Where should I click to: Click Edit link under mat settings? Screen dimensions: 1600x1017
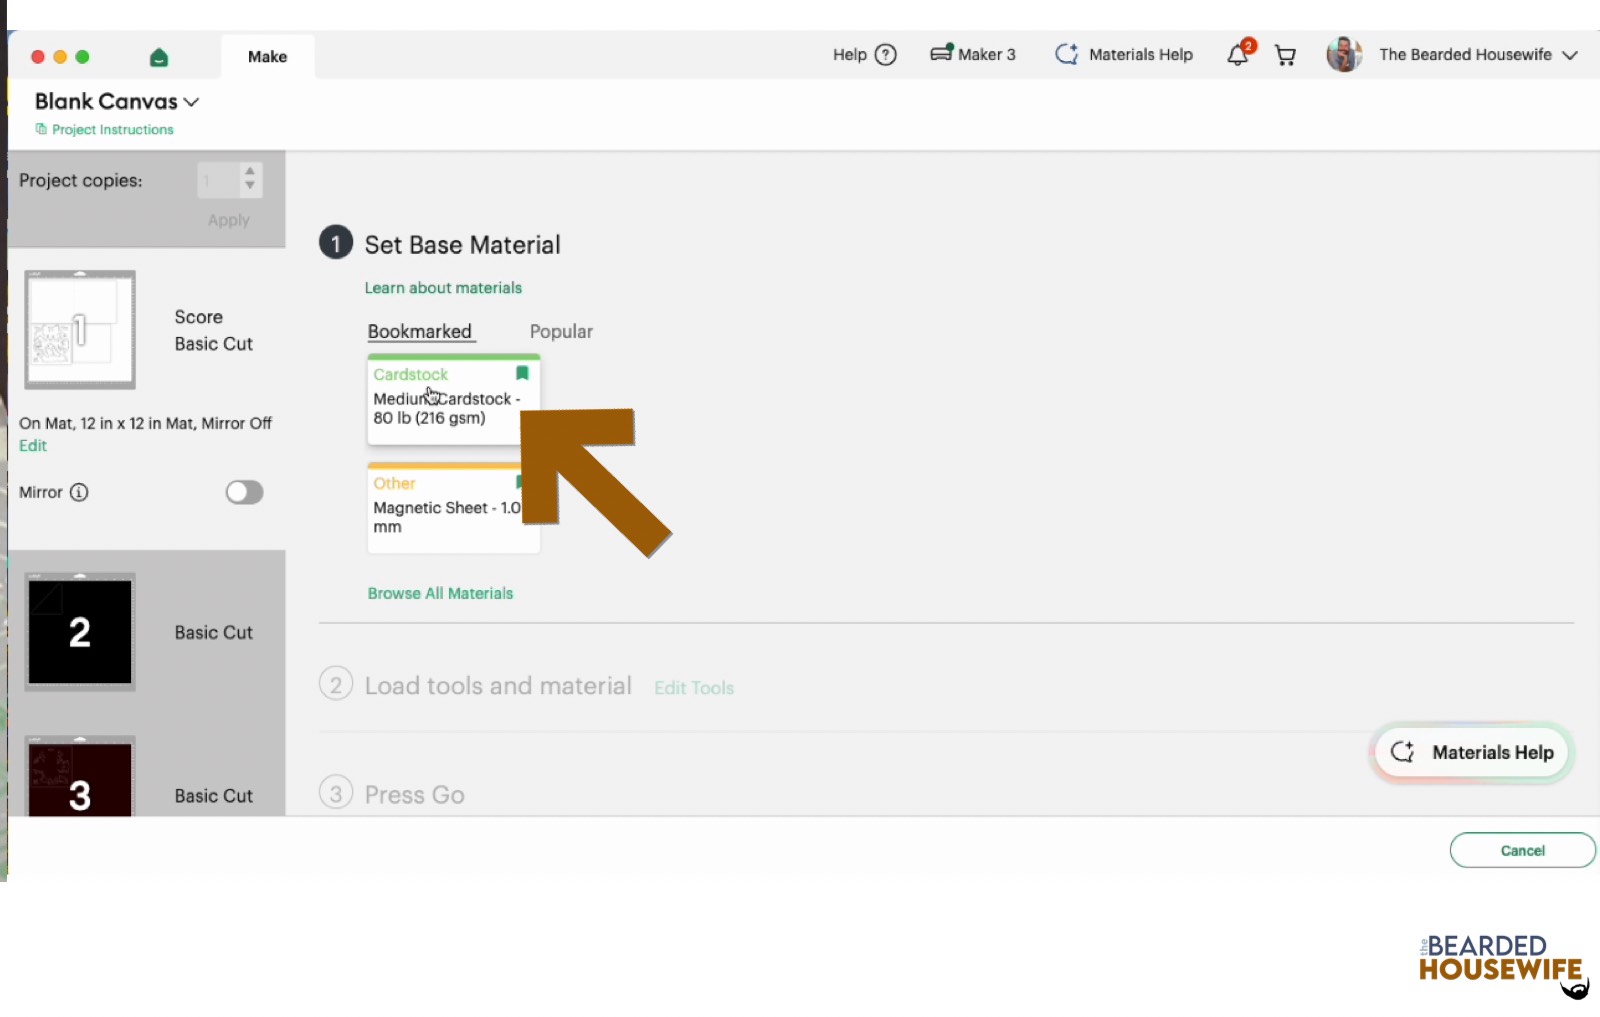tap(33, 446)
